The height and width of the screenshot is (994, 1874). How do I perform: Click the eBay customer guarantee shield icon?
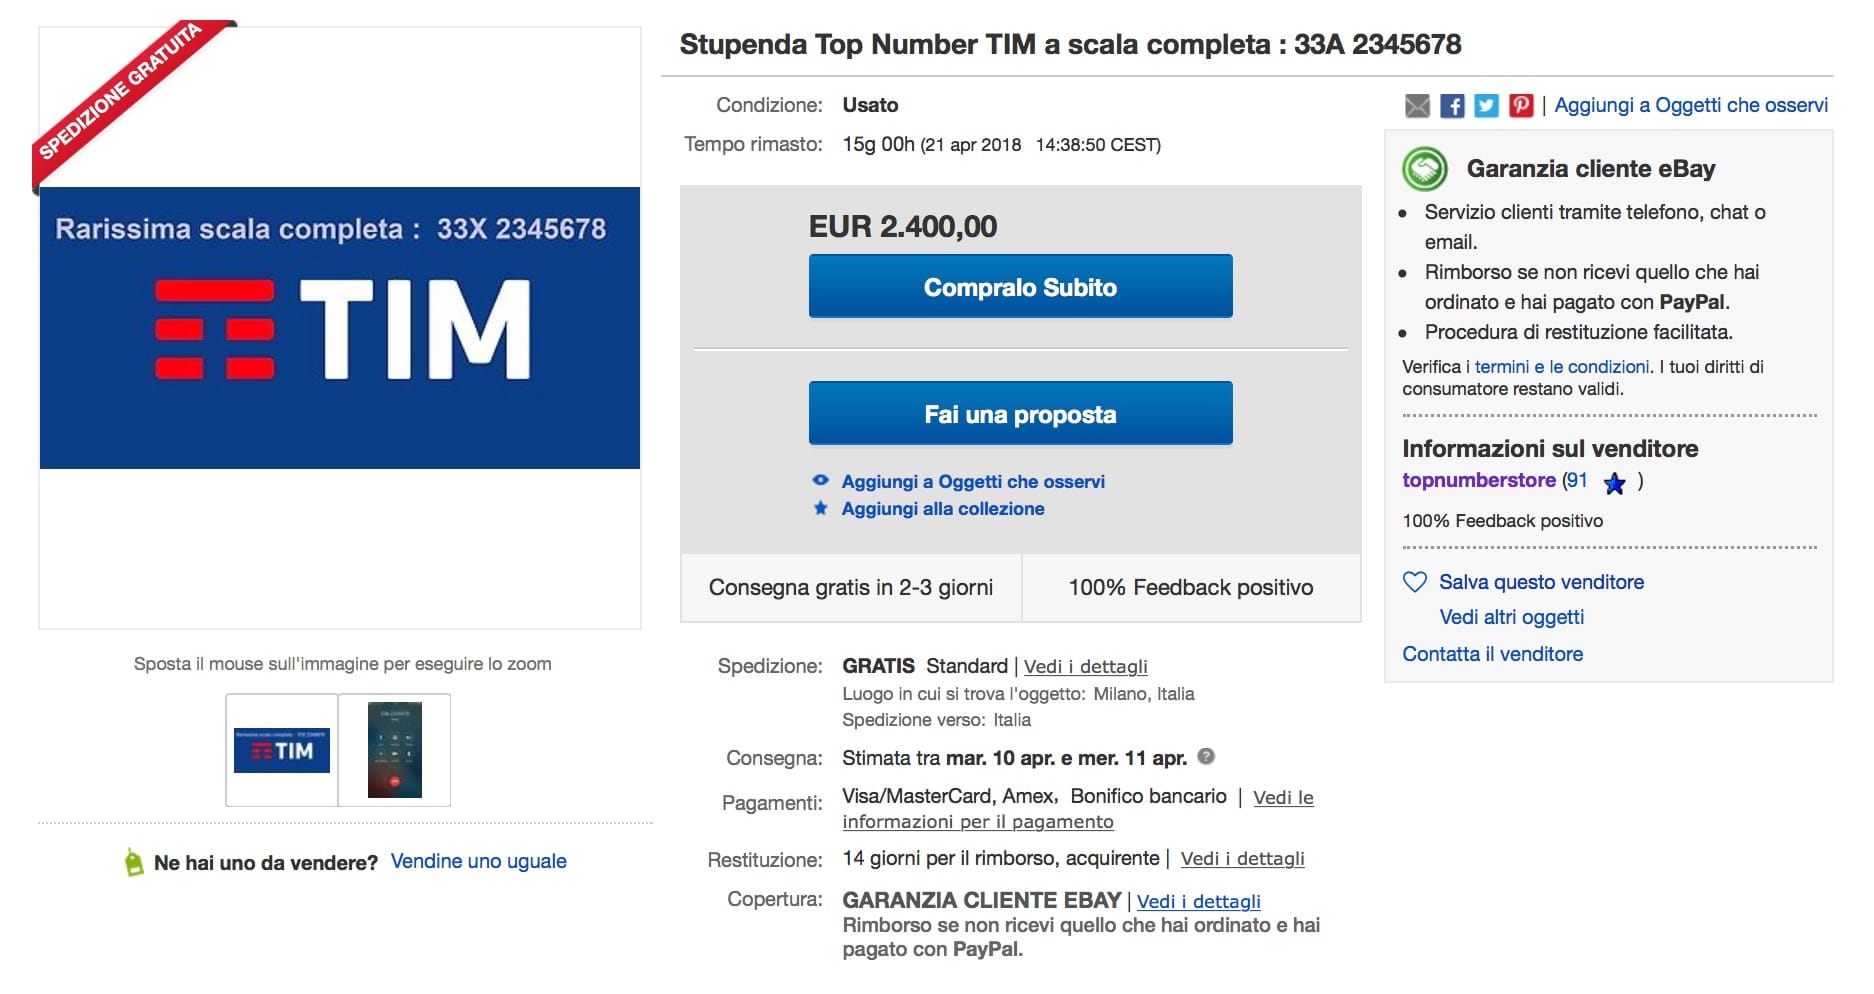[1428, 168]
